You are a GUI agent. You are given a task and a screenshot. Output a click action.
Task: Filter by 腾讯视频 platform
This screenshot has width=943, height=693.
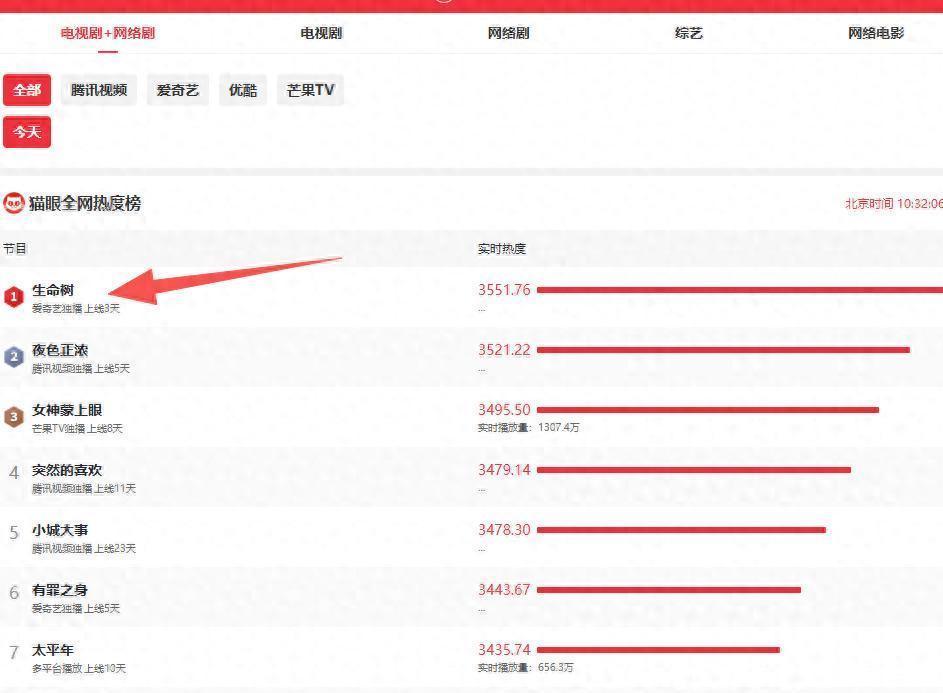pos(99,90)
